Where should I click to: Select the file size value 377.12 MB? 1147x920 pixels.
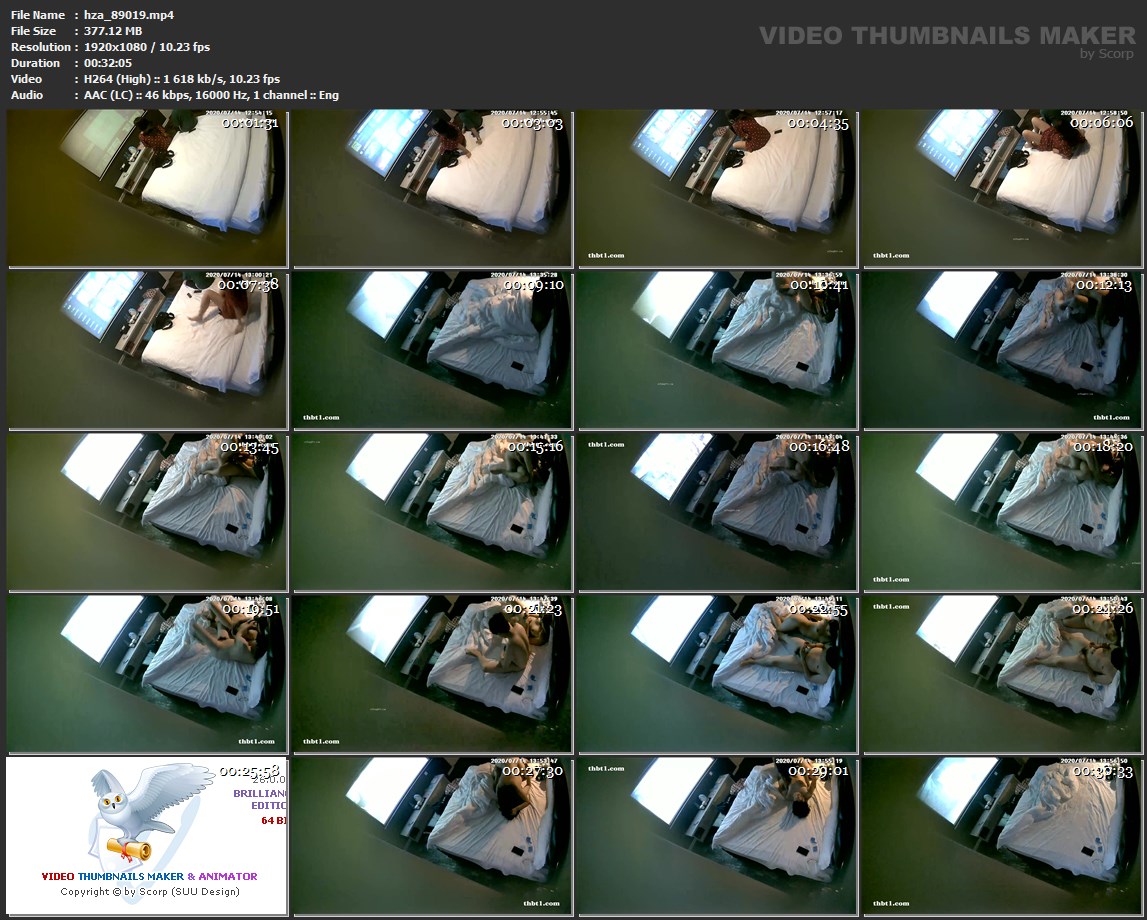tap(113, 31)
